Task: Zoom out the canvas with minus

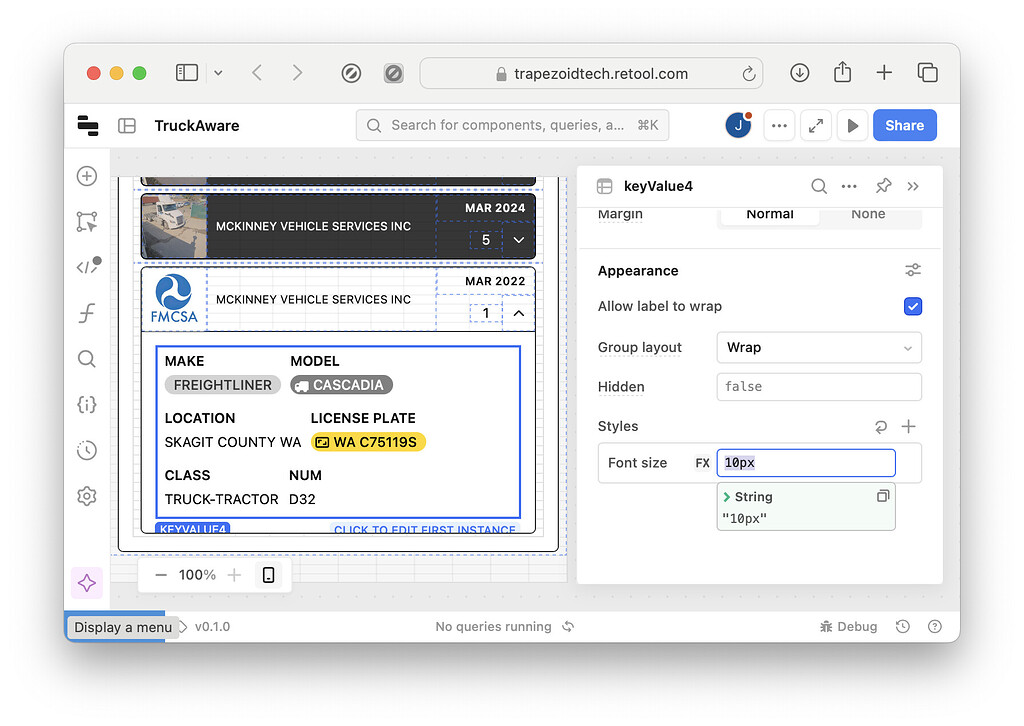Action: [x=161, y=575]
